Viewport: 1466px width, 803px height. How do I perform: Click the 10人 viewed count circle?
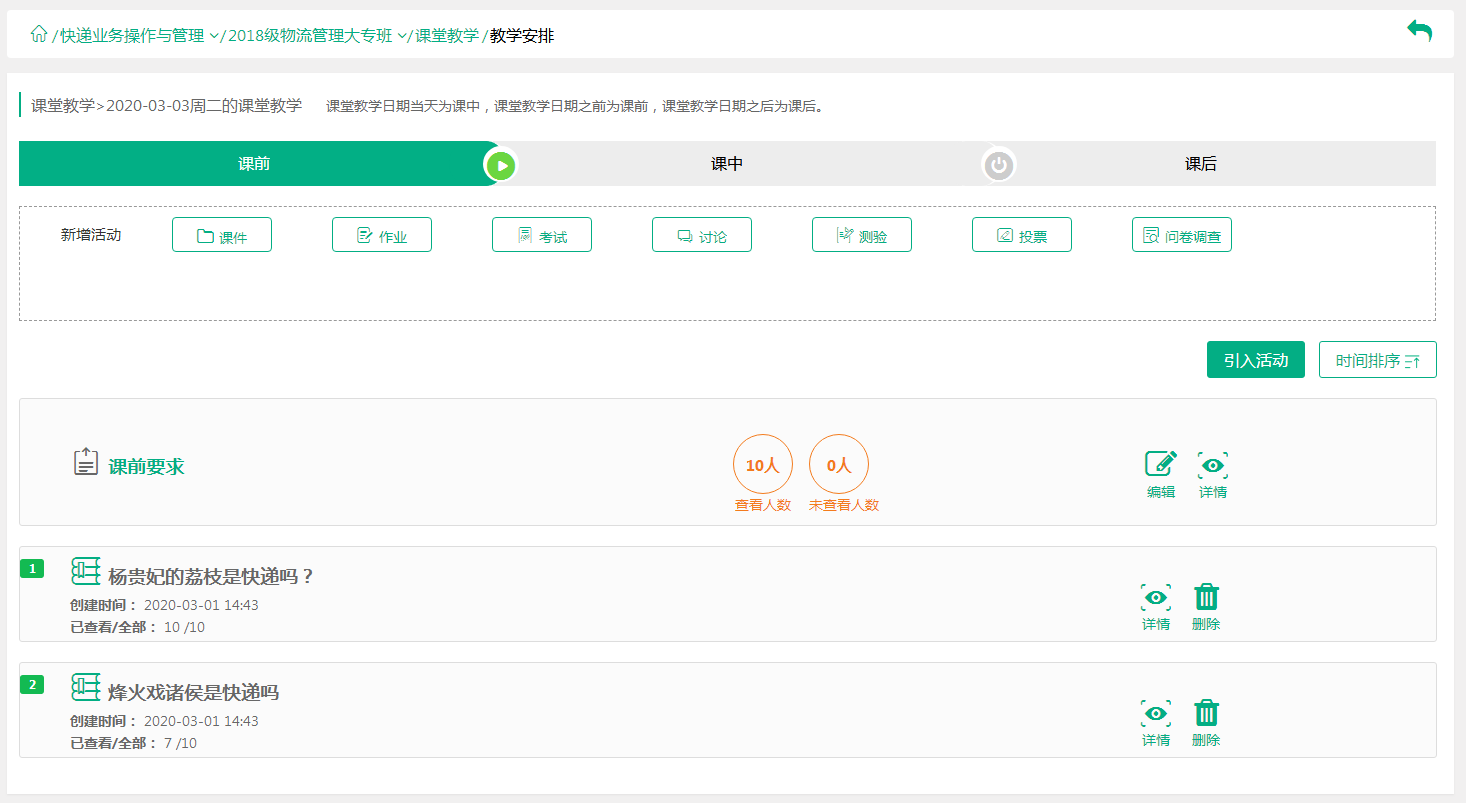(762, 465)
